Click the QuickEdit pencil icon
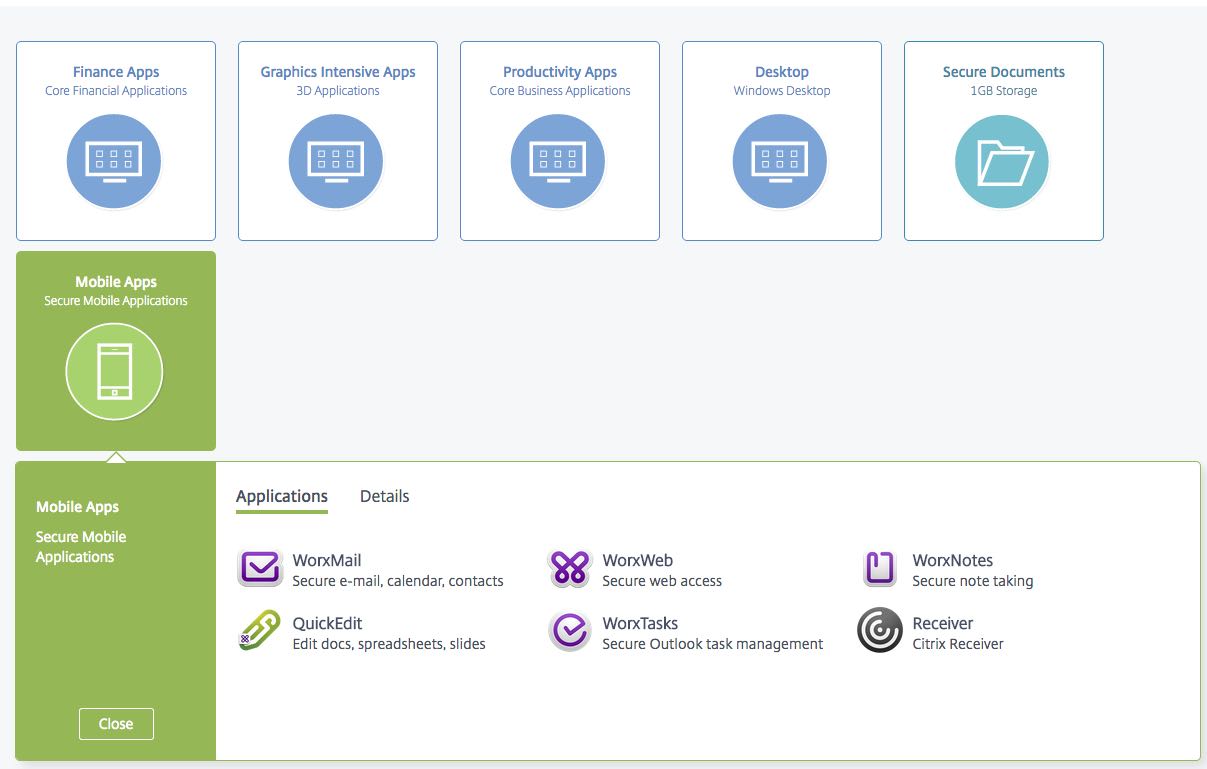This screenshot has width=1207, height=769. [260, 632]
